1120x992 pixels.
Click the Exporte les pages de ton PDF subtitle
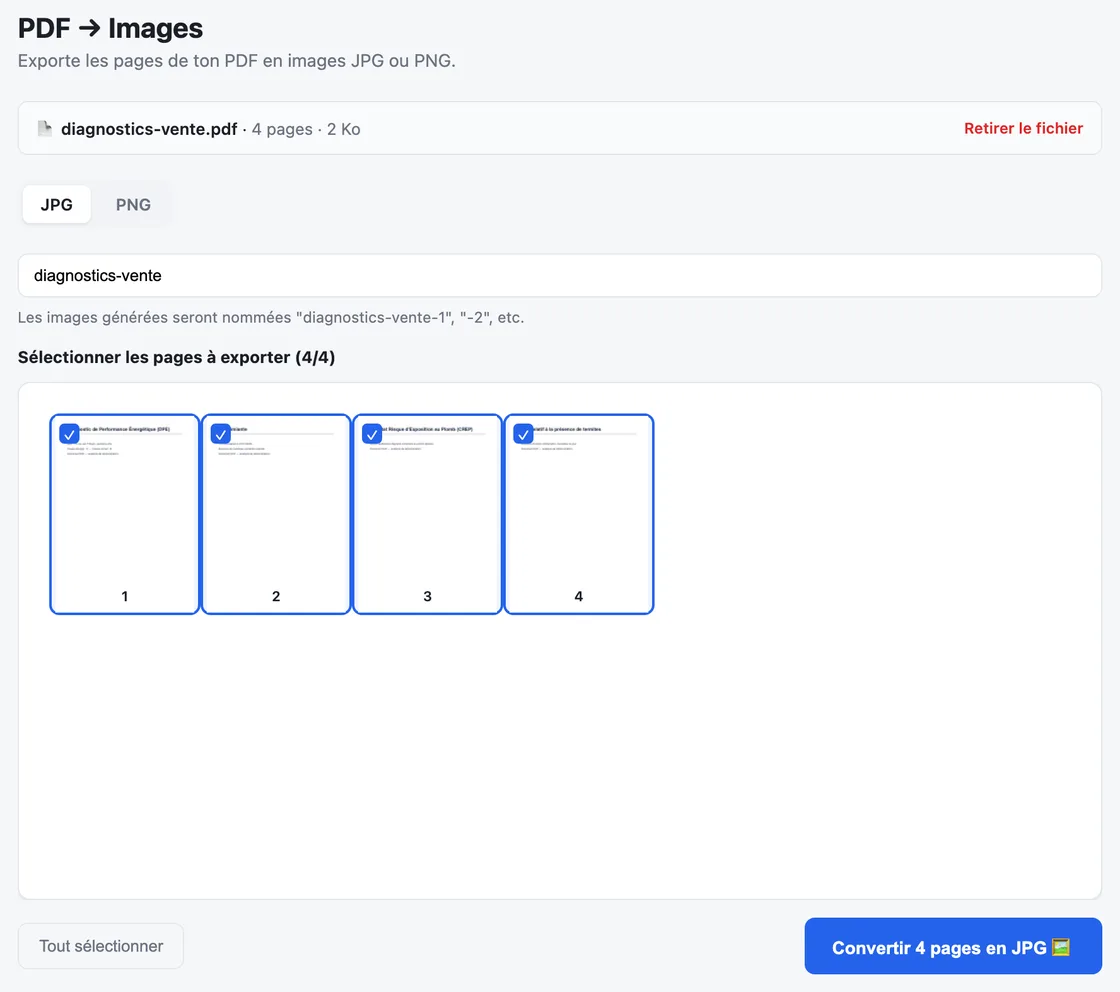coord(236,61)
